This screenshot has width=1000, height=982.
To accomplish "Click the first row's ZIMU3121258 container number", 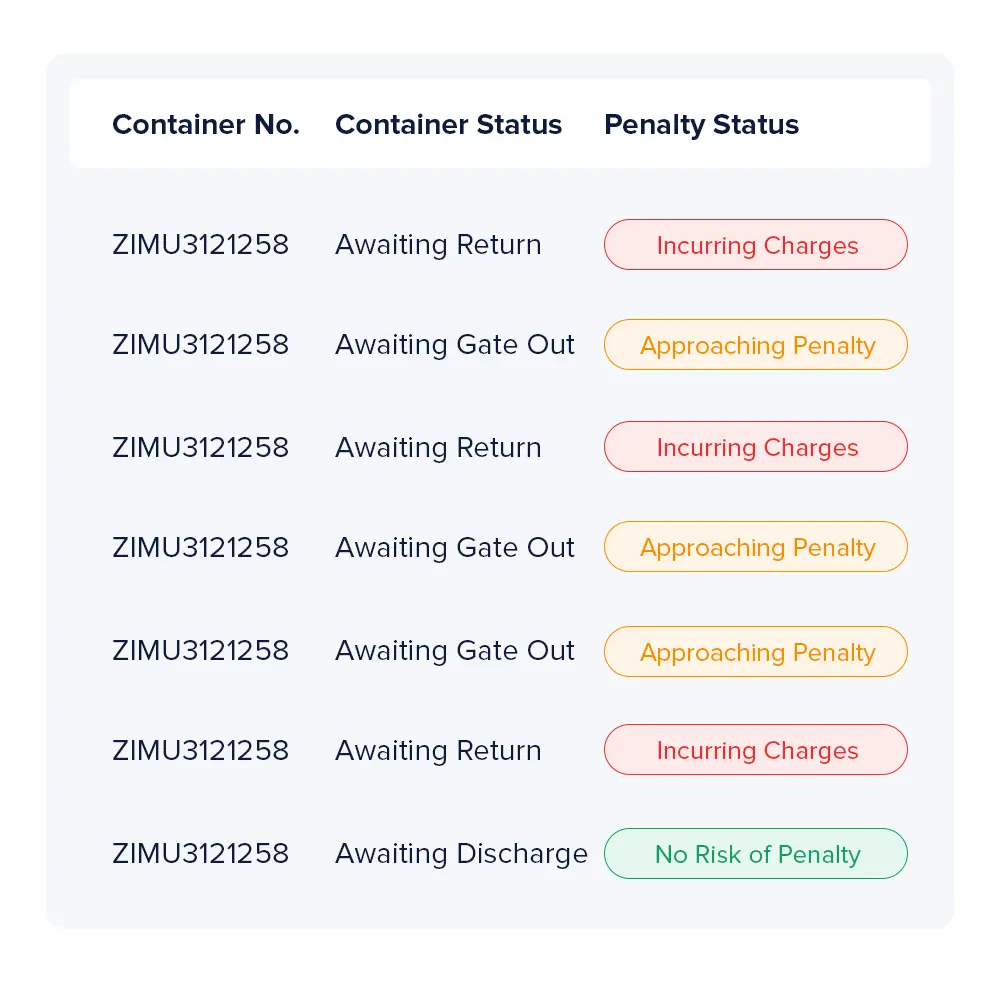I will pyautogui.click(x=200, y=245).
